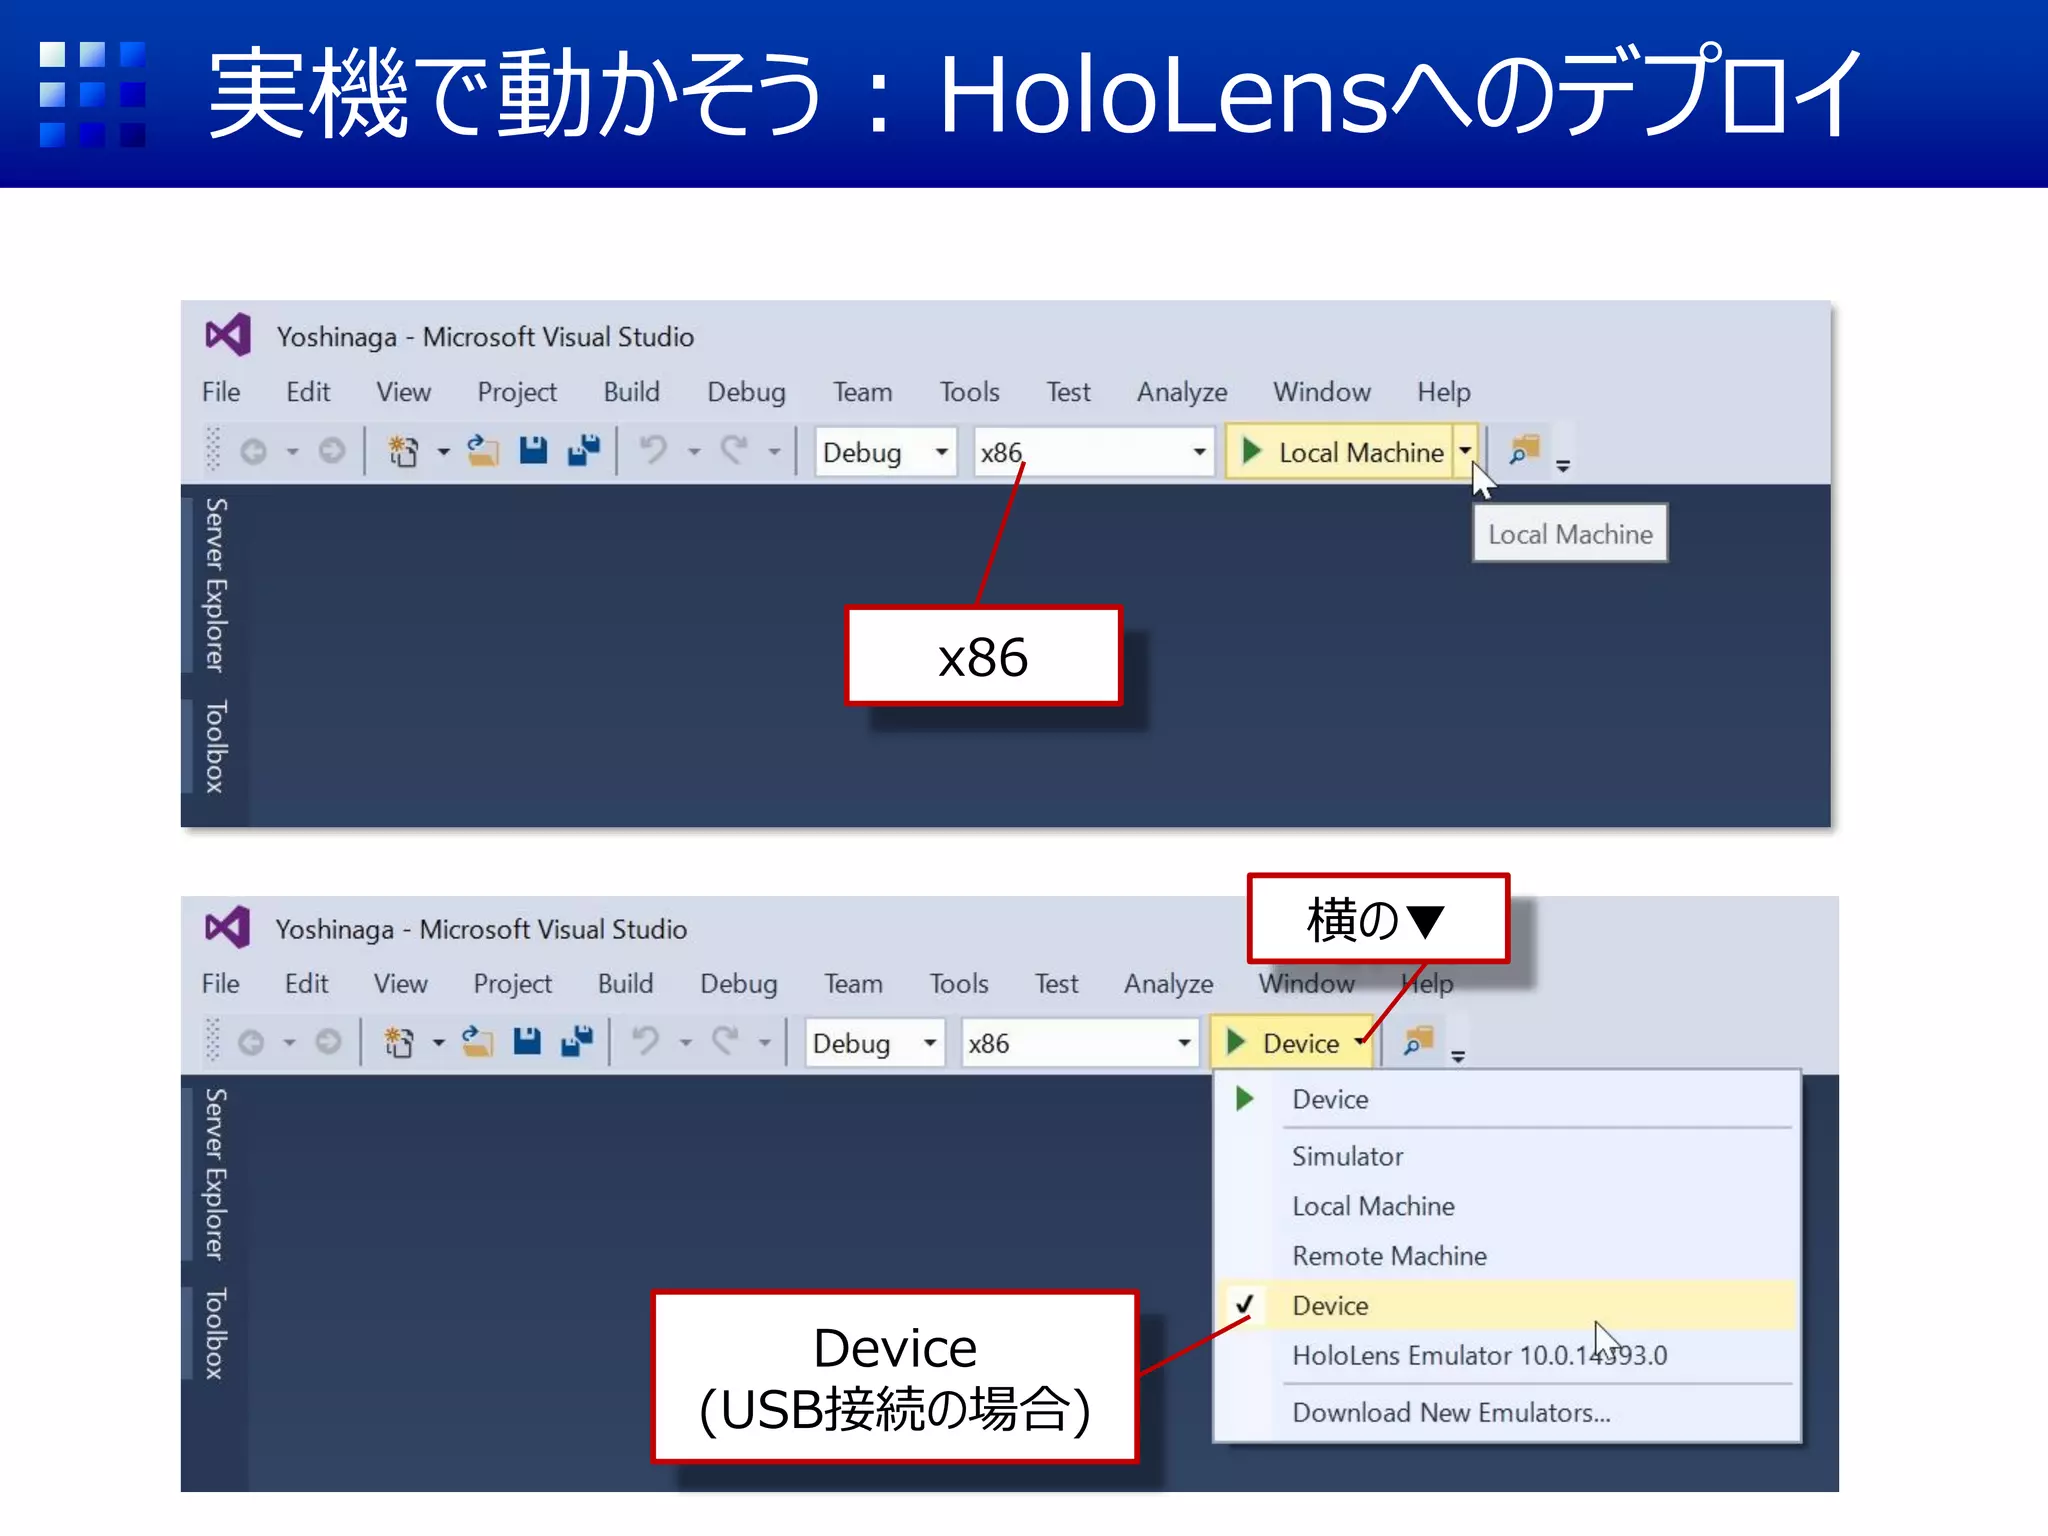Screen dimensions: 2048x1536
Task: Click Save All icon in upper toolbar
Action: 584,451
